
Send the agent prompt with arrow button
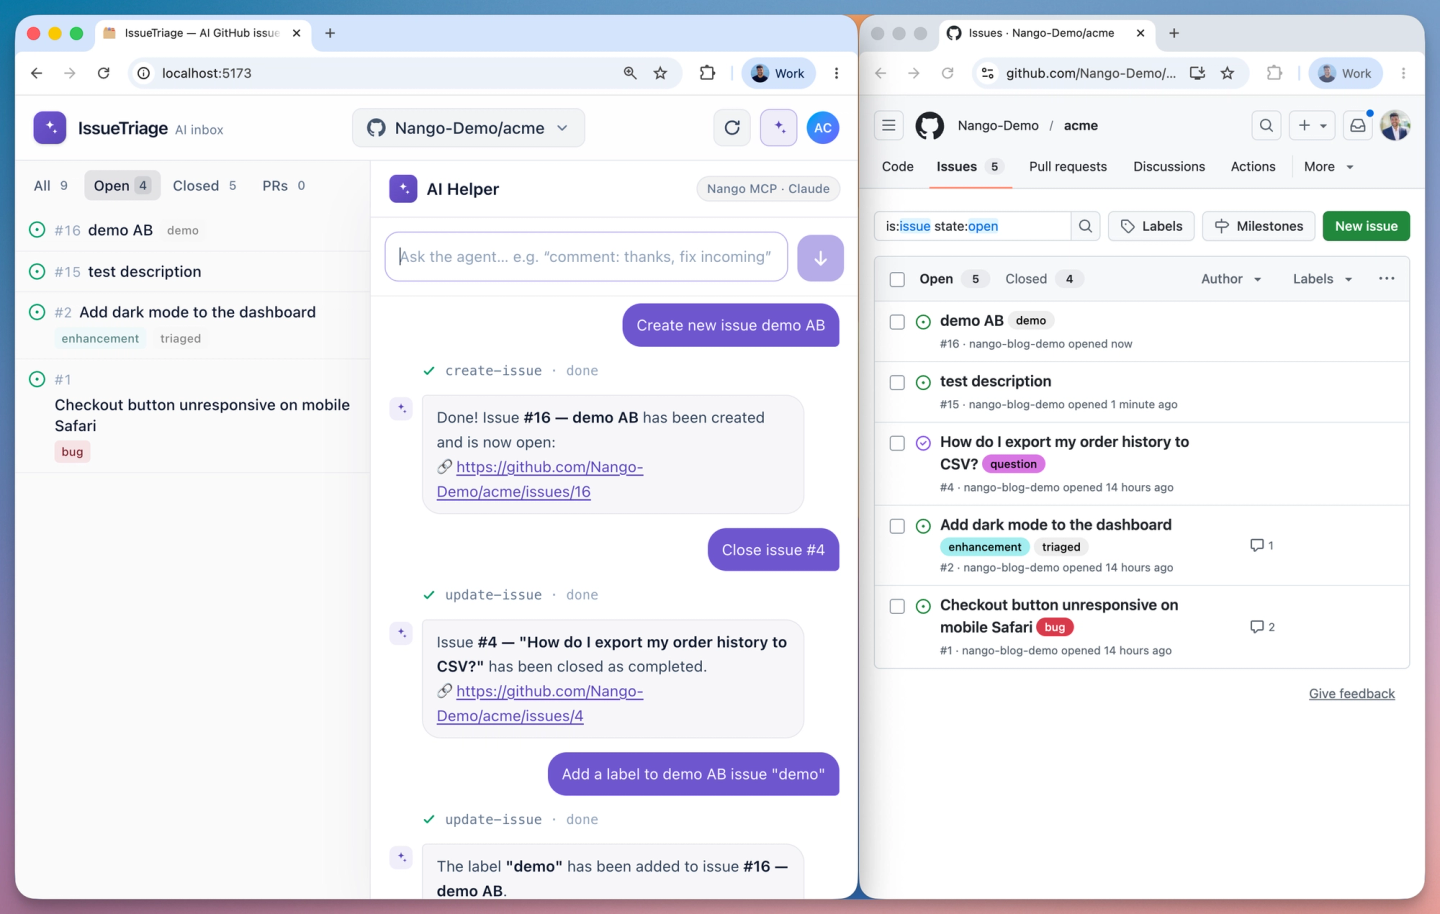point(820,257)
